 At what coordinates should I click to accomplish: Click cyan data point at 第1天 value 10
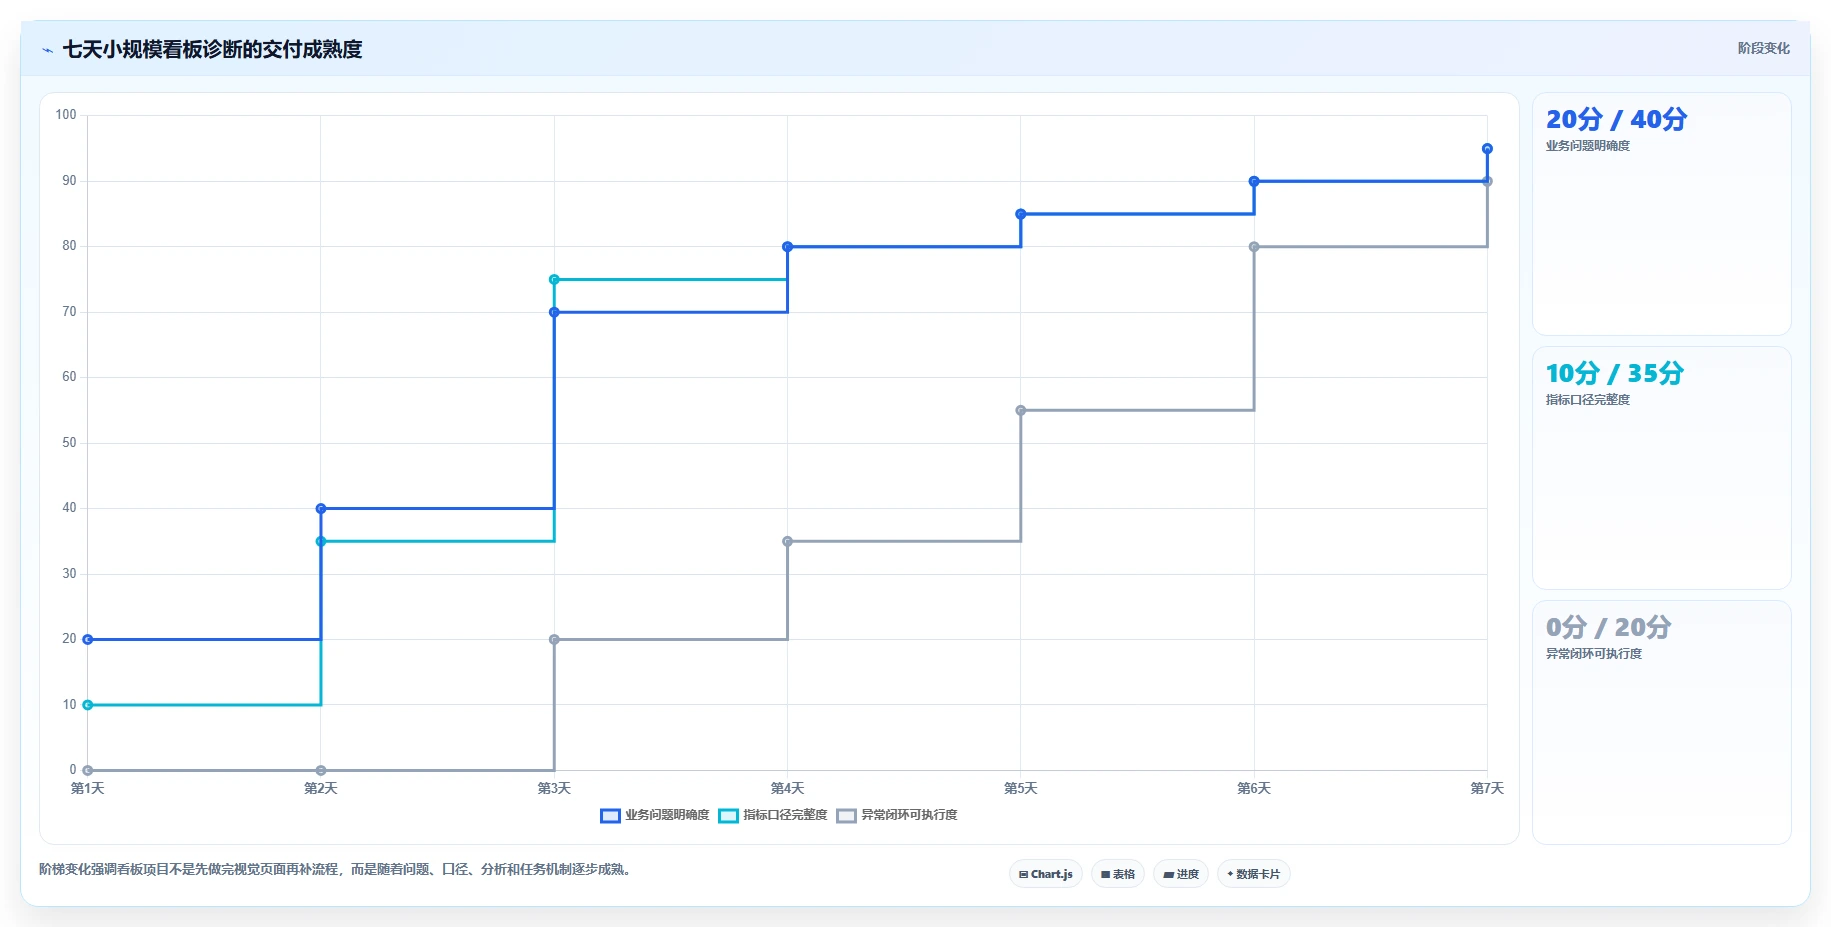[x=88, y=705]
